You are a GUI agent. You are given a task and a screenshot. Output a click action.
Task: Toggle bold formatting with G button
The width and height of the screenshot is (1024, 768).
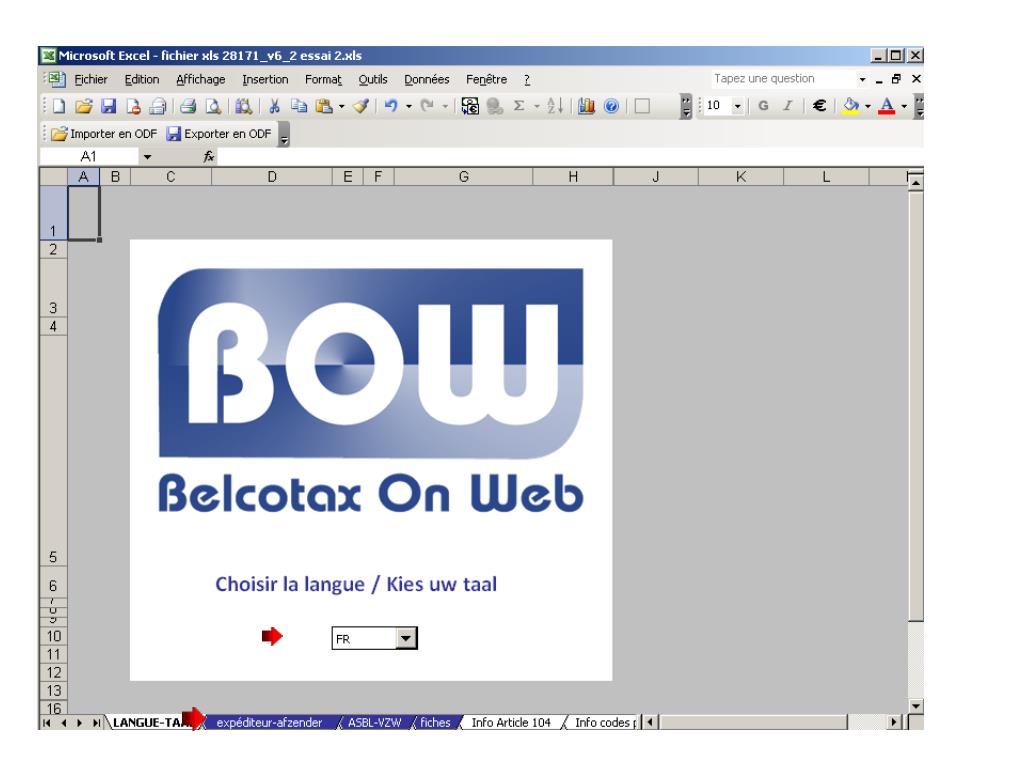point(763,106)
